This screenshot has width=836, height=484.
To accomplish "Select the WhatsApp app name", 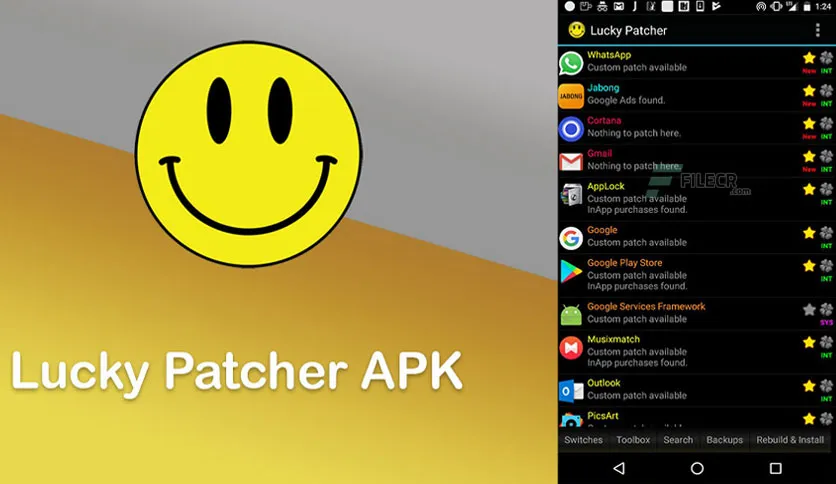I will tap(609, 55).
